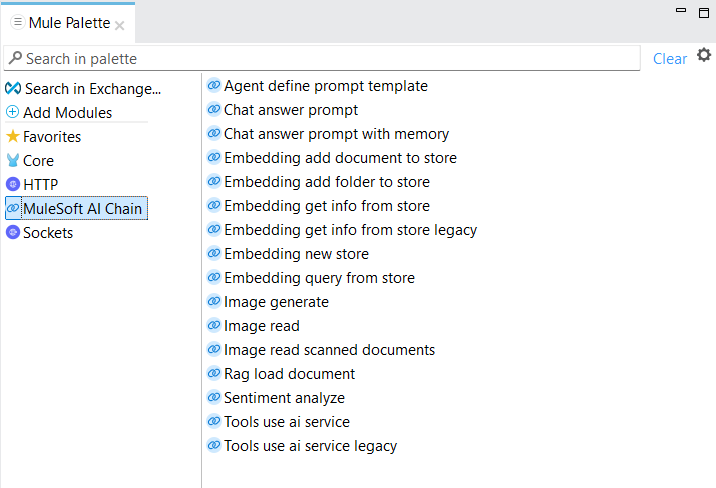716x488 pixels.
Task: Select the Mule Palette tab
Action: 69,22
